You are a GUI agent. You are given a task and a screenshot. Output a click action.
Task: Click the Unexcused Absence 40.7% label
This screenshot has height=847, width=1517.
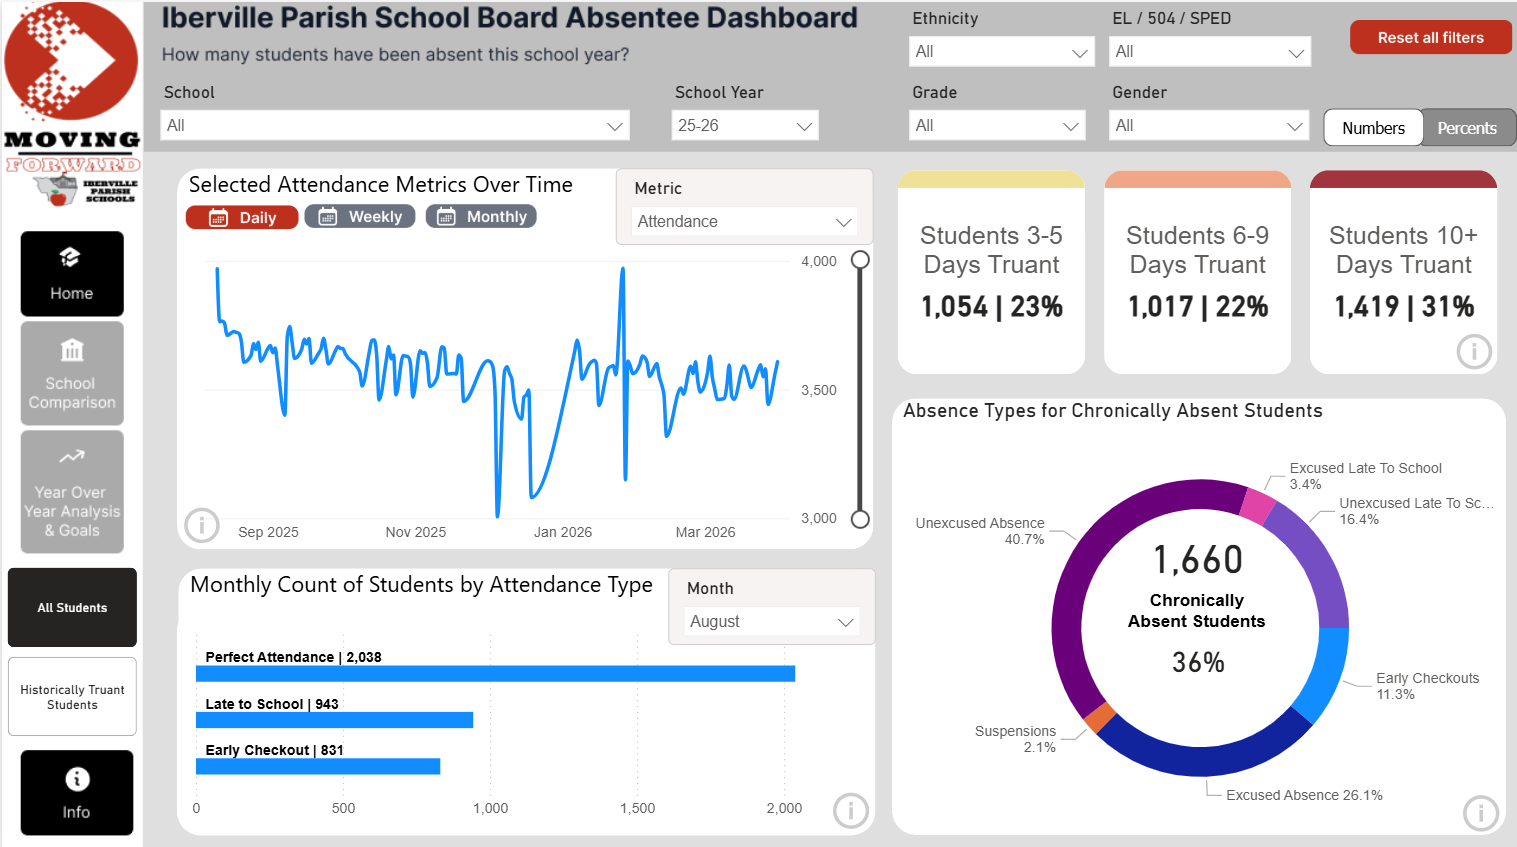[x=980, y=531]
